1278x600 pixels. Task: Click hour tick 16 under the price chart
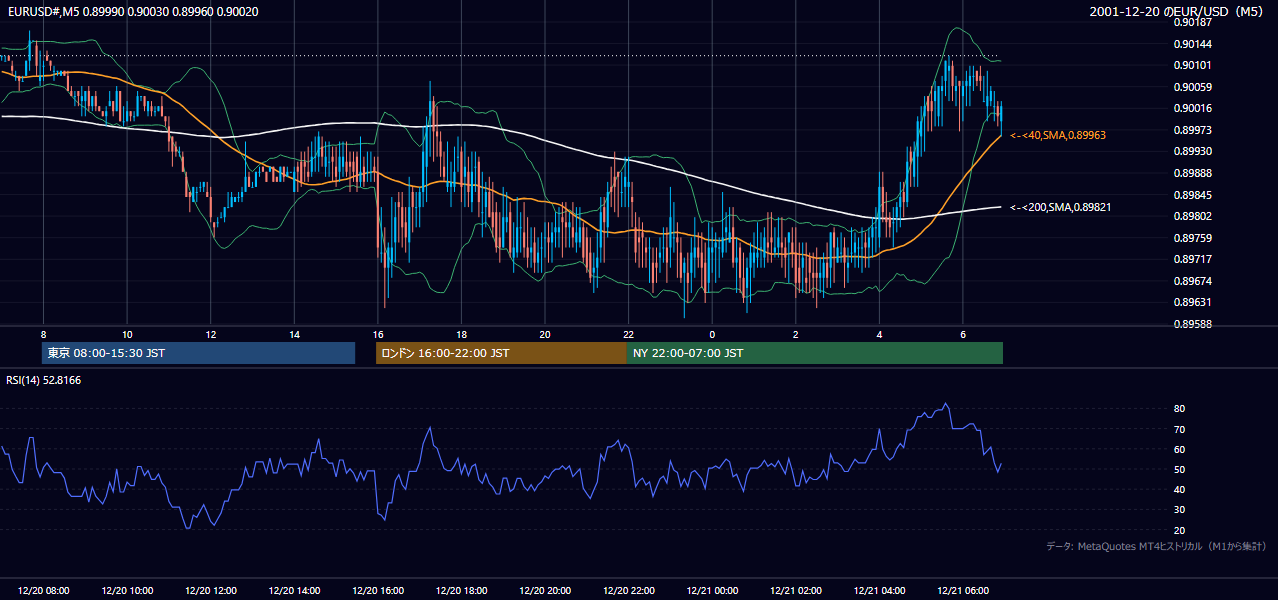(378, 334)
